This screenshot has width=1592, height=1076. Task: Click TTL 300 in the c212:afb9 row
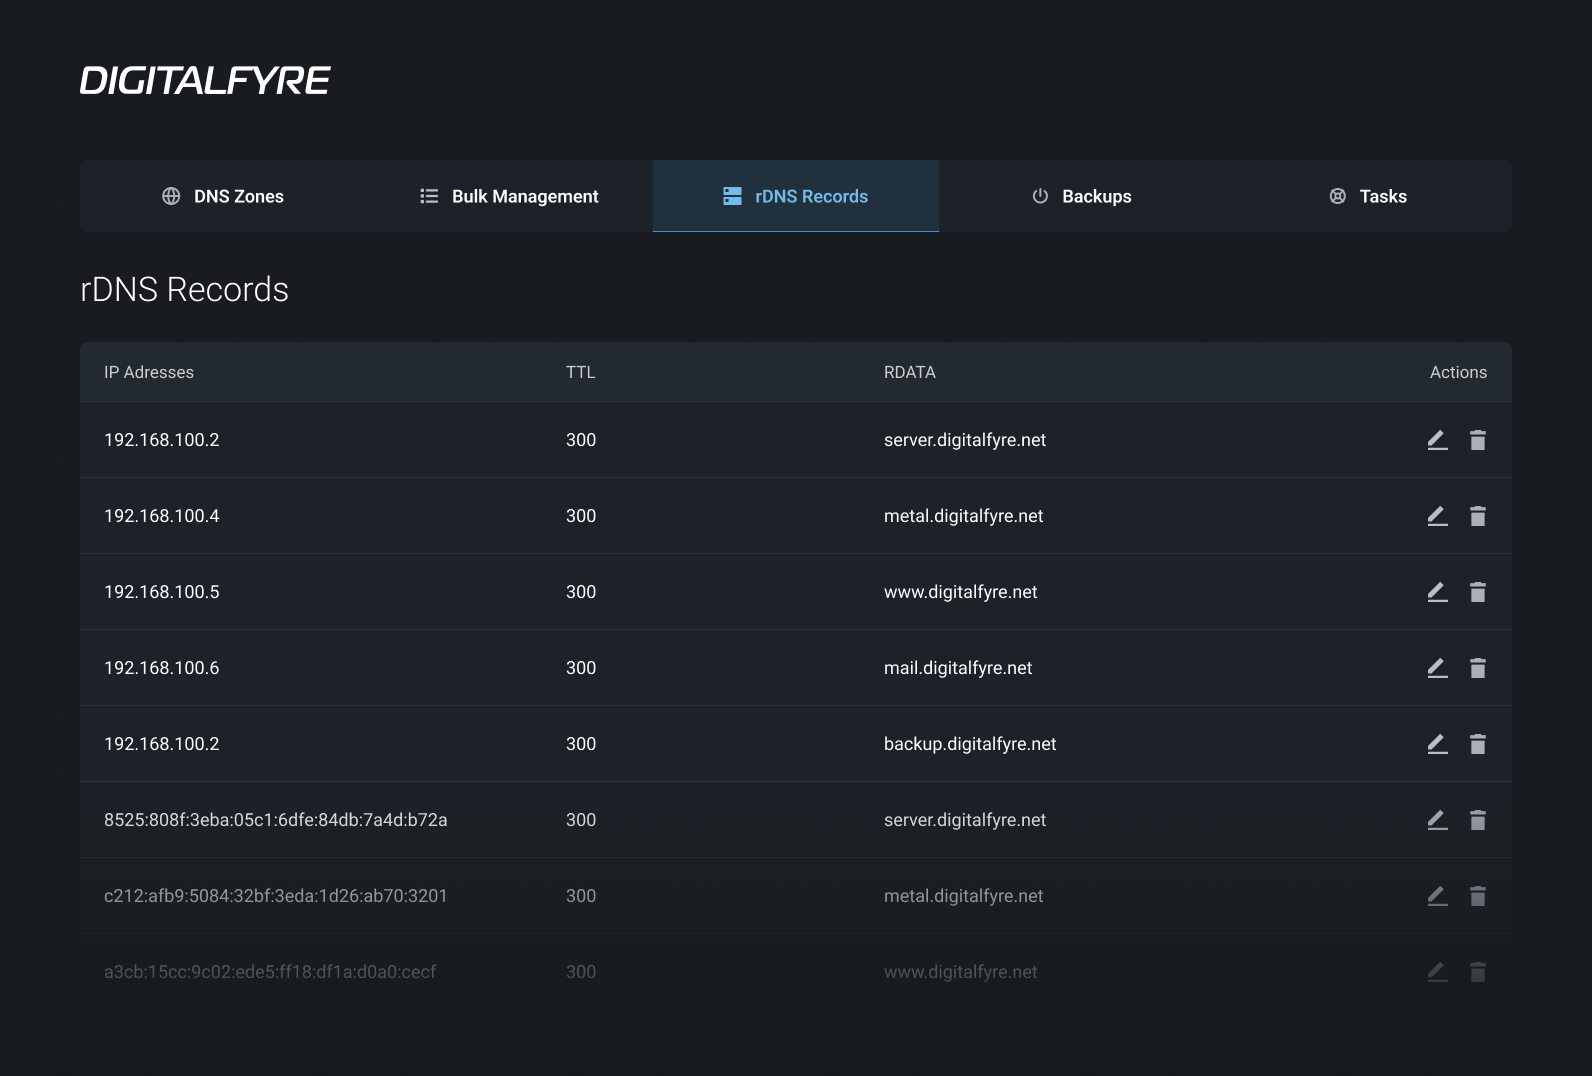[x=581, y=896]
